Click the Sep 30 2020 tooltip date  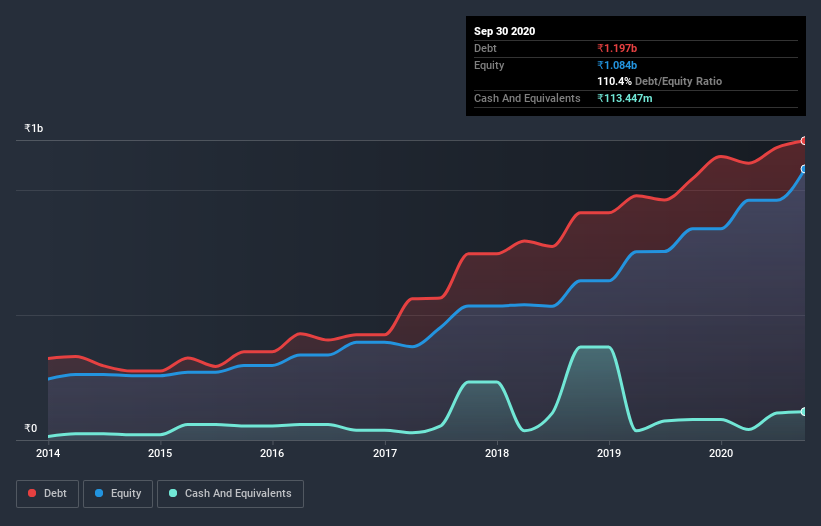point(505,31)
